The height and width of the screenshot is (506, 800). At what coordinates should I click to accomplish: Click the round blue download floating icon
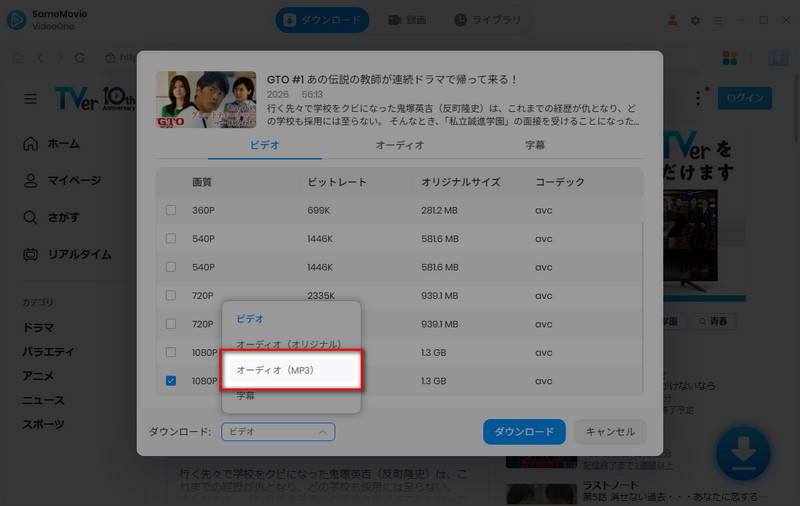coord(743,453)
